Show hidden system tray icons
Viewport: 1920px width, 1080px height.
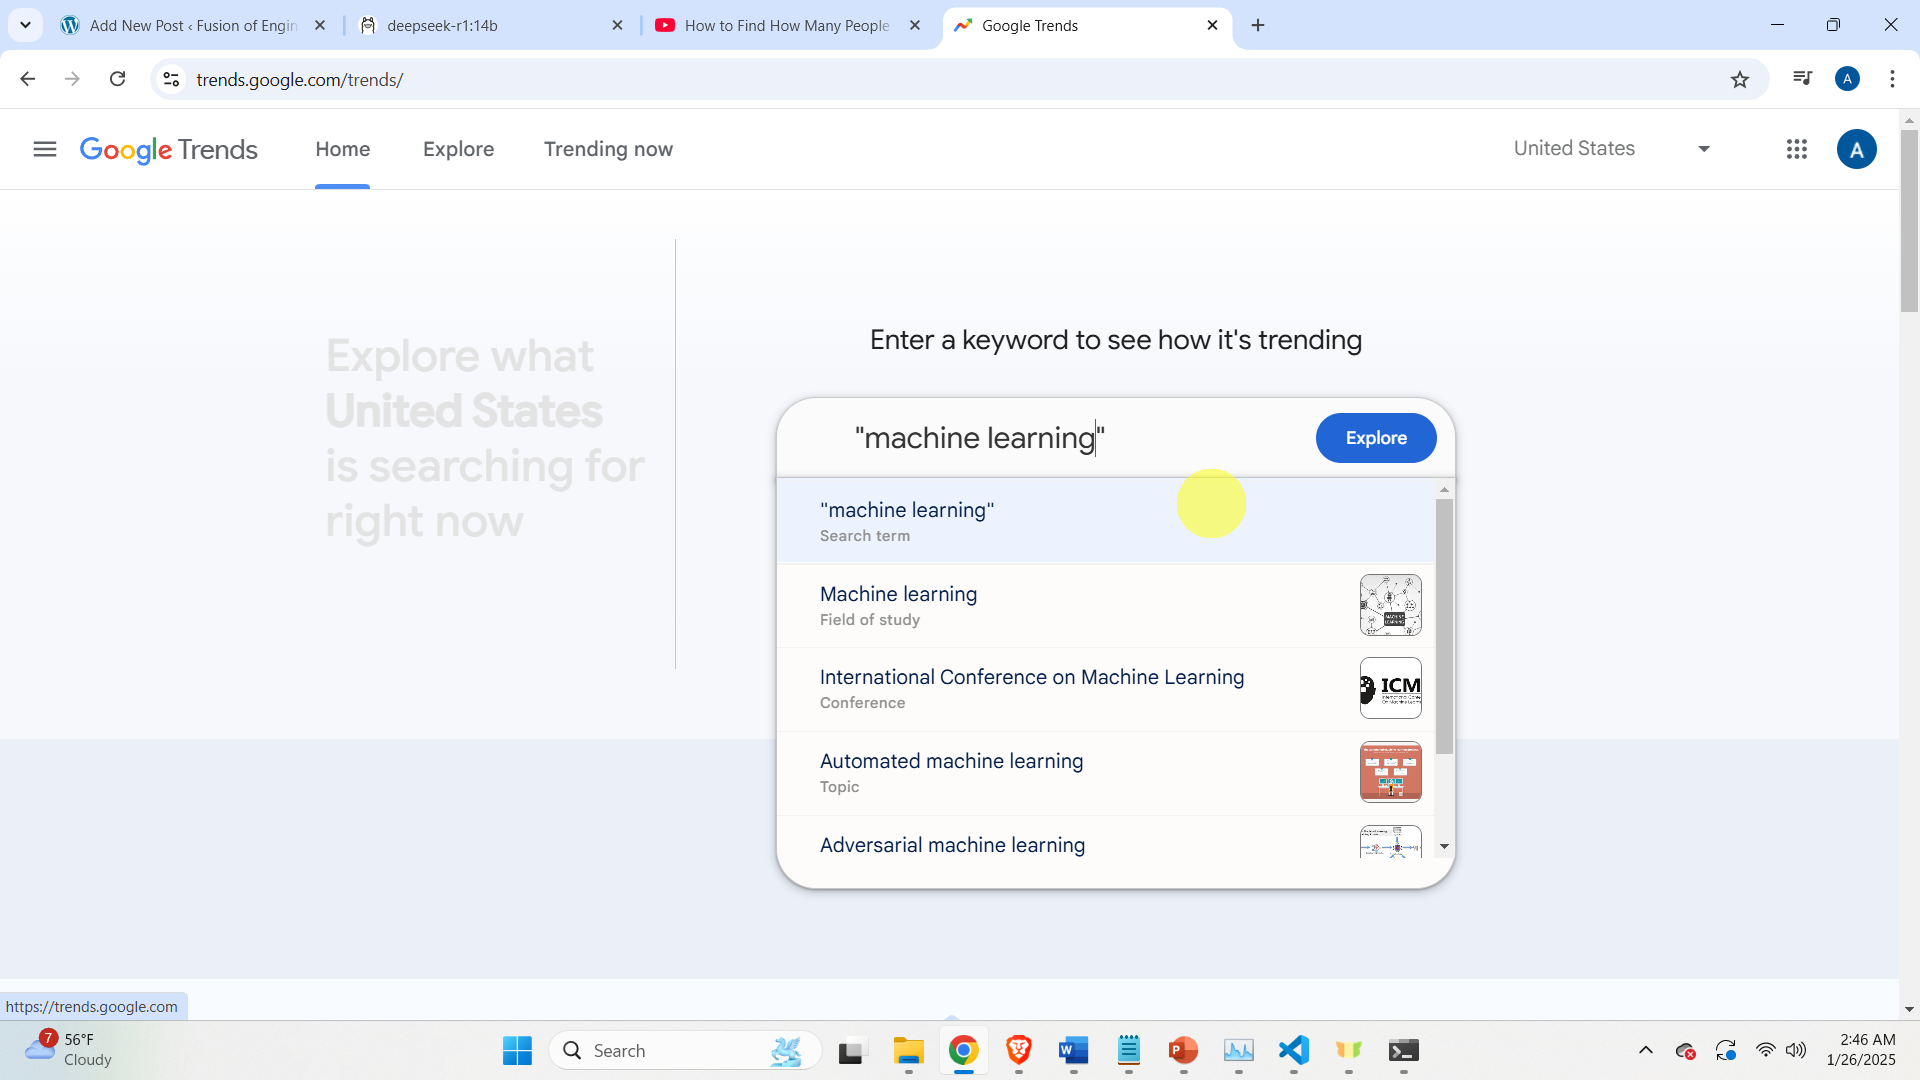coord(1645,1050)
